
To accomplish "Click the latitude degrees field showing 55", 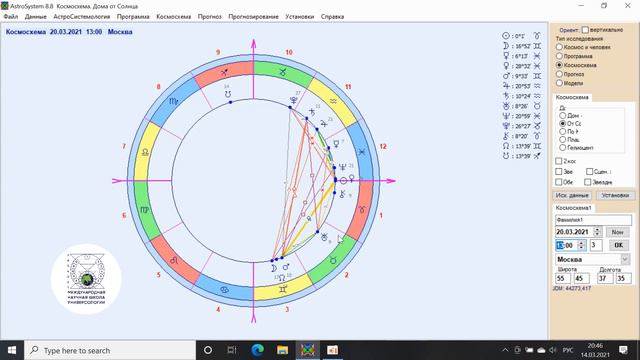I will tap(562, 278).
